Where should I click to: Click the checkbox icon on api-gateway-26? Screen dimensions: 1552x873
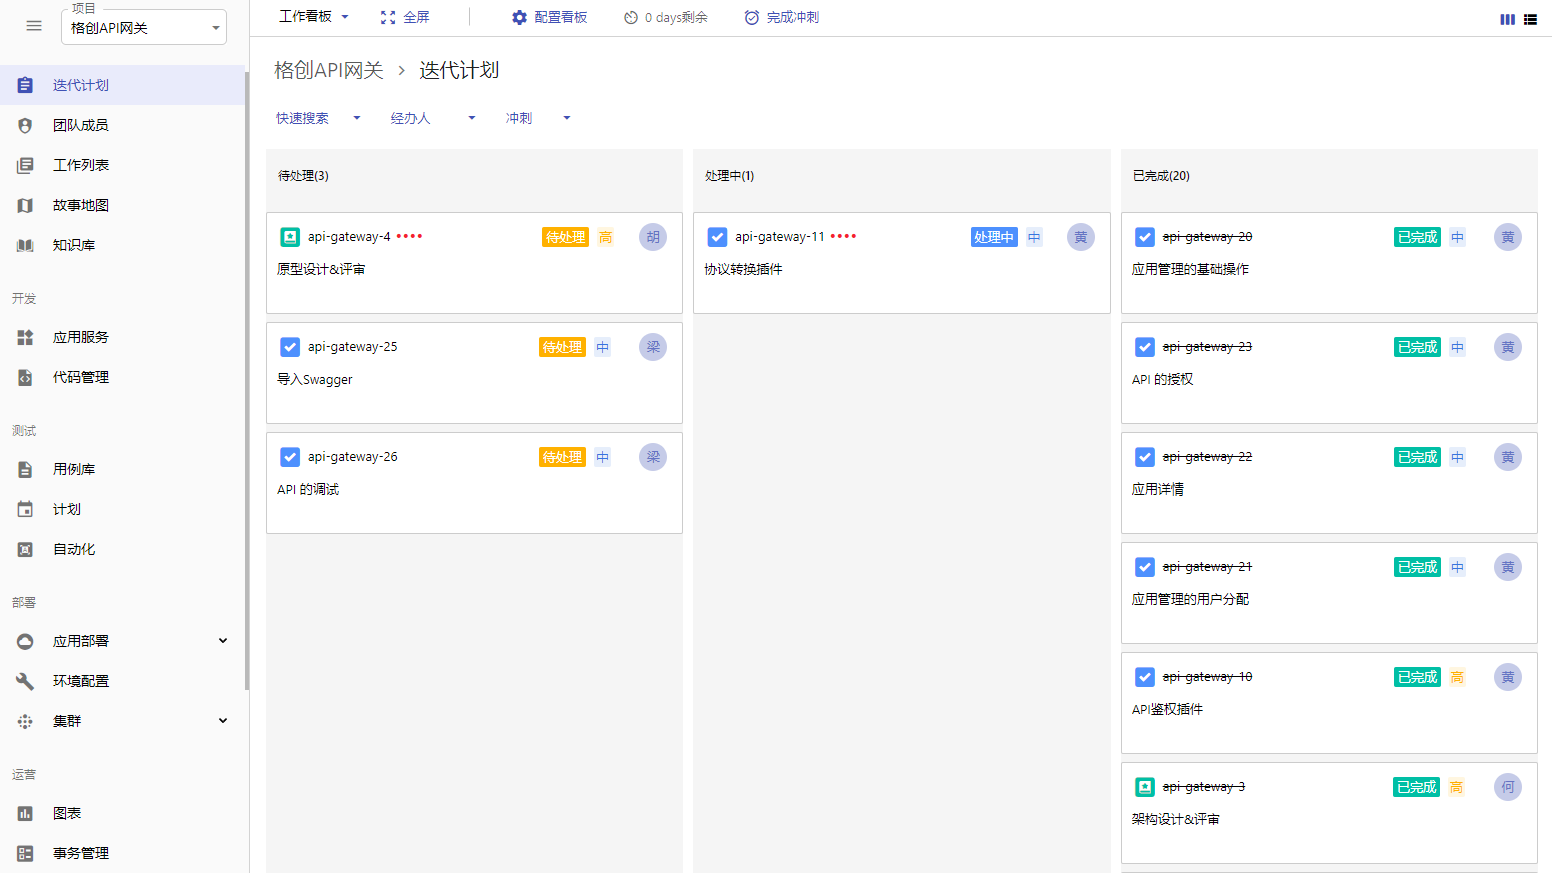(290, 457)
